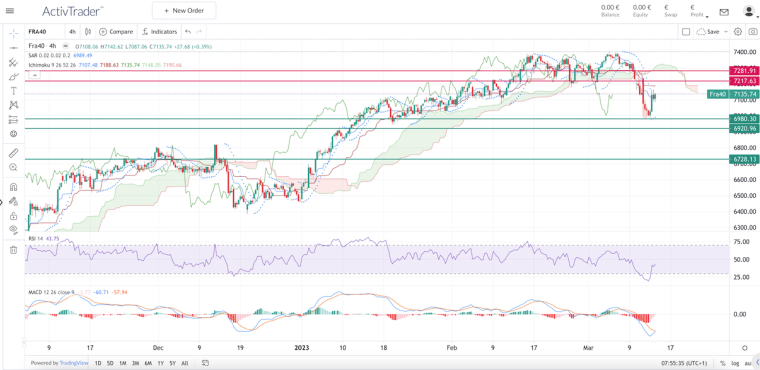Screen dimensions: 760x370
Task: Select the 1D date range
Action: [x=98, y=363]
